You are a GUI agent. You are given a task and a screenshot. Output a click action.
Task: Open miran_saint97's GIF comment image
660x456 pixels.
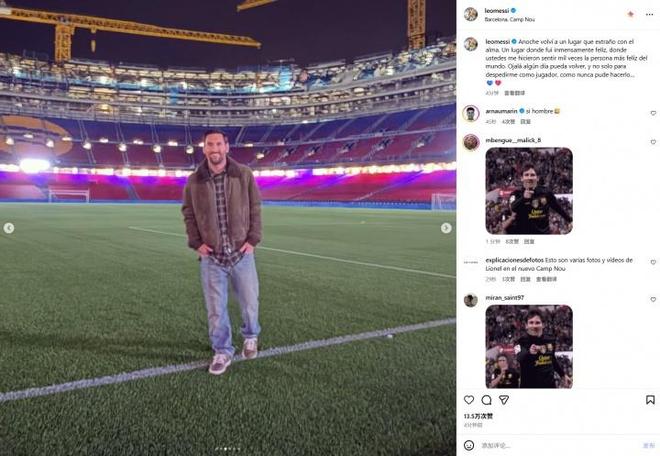pos(528,347)
